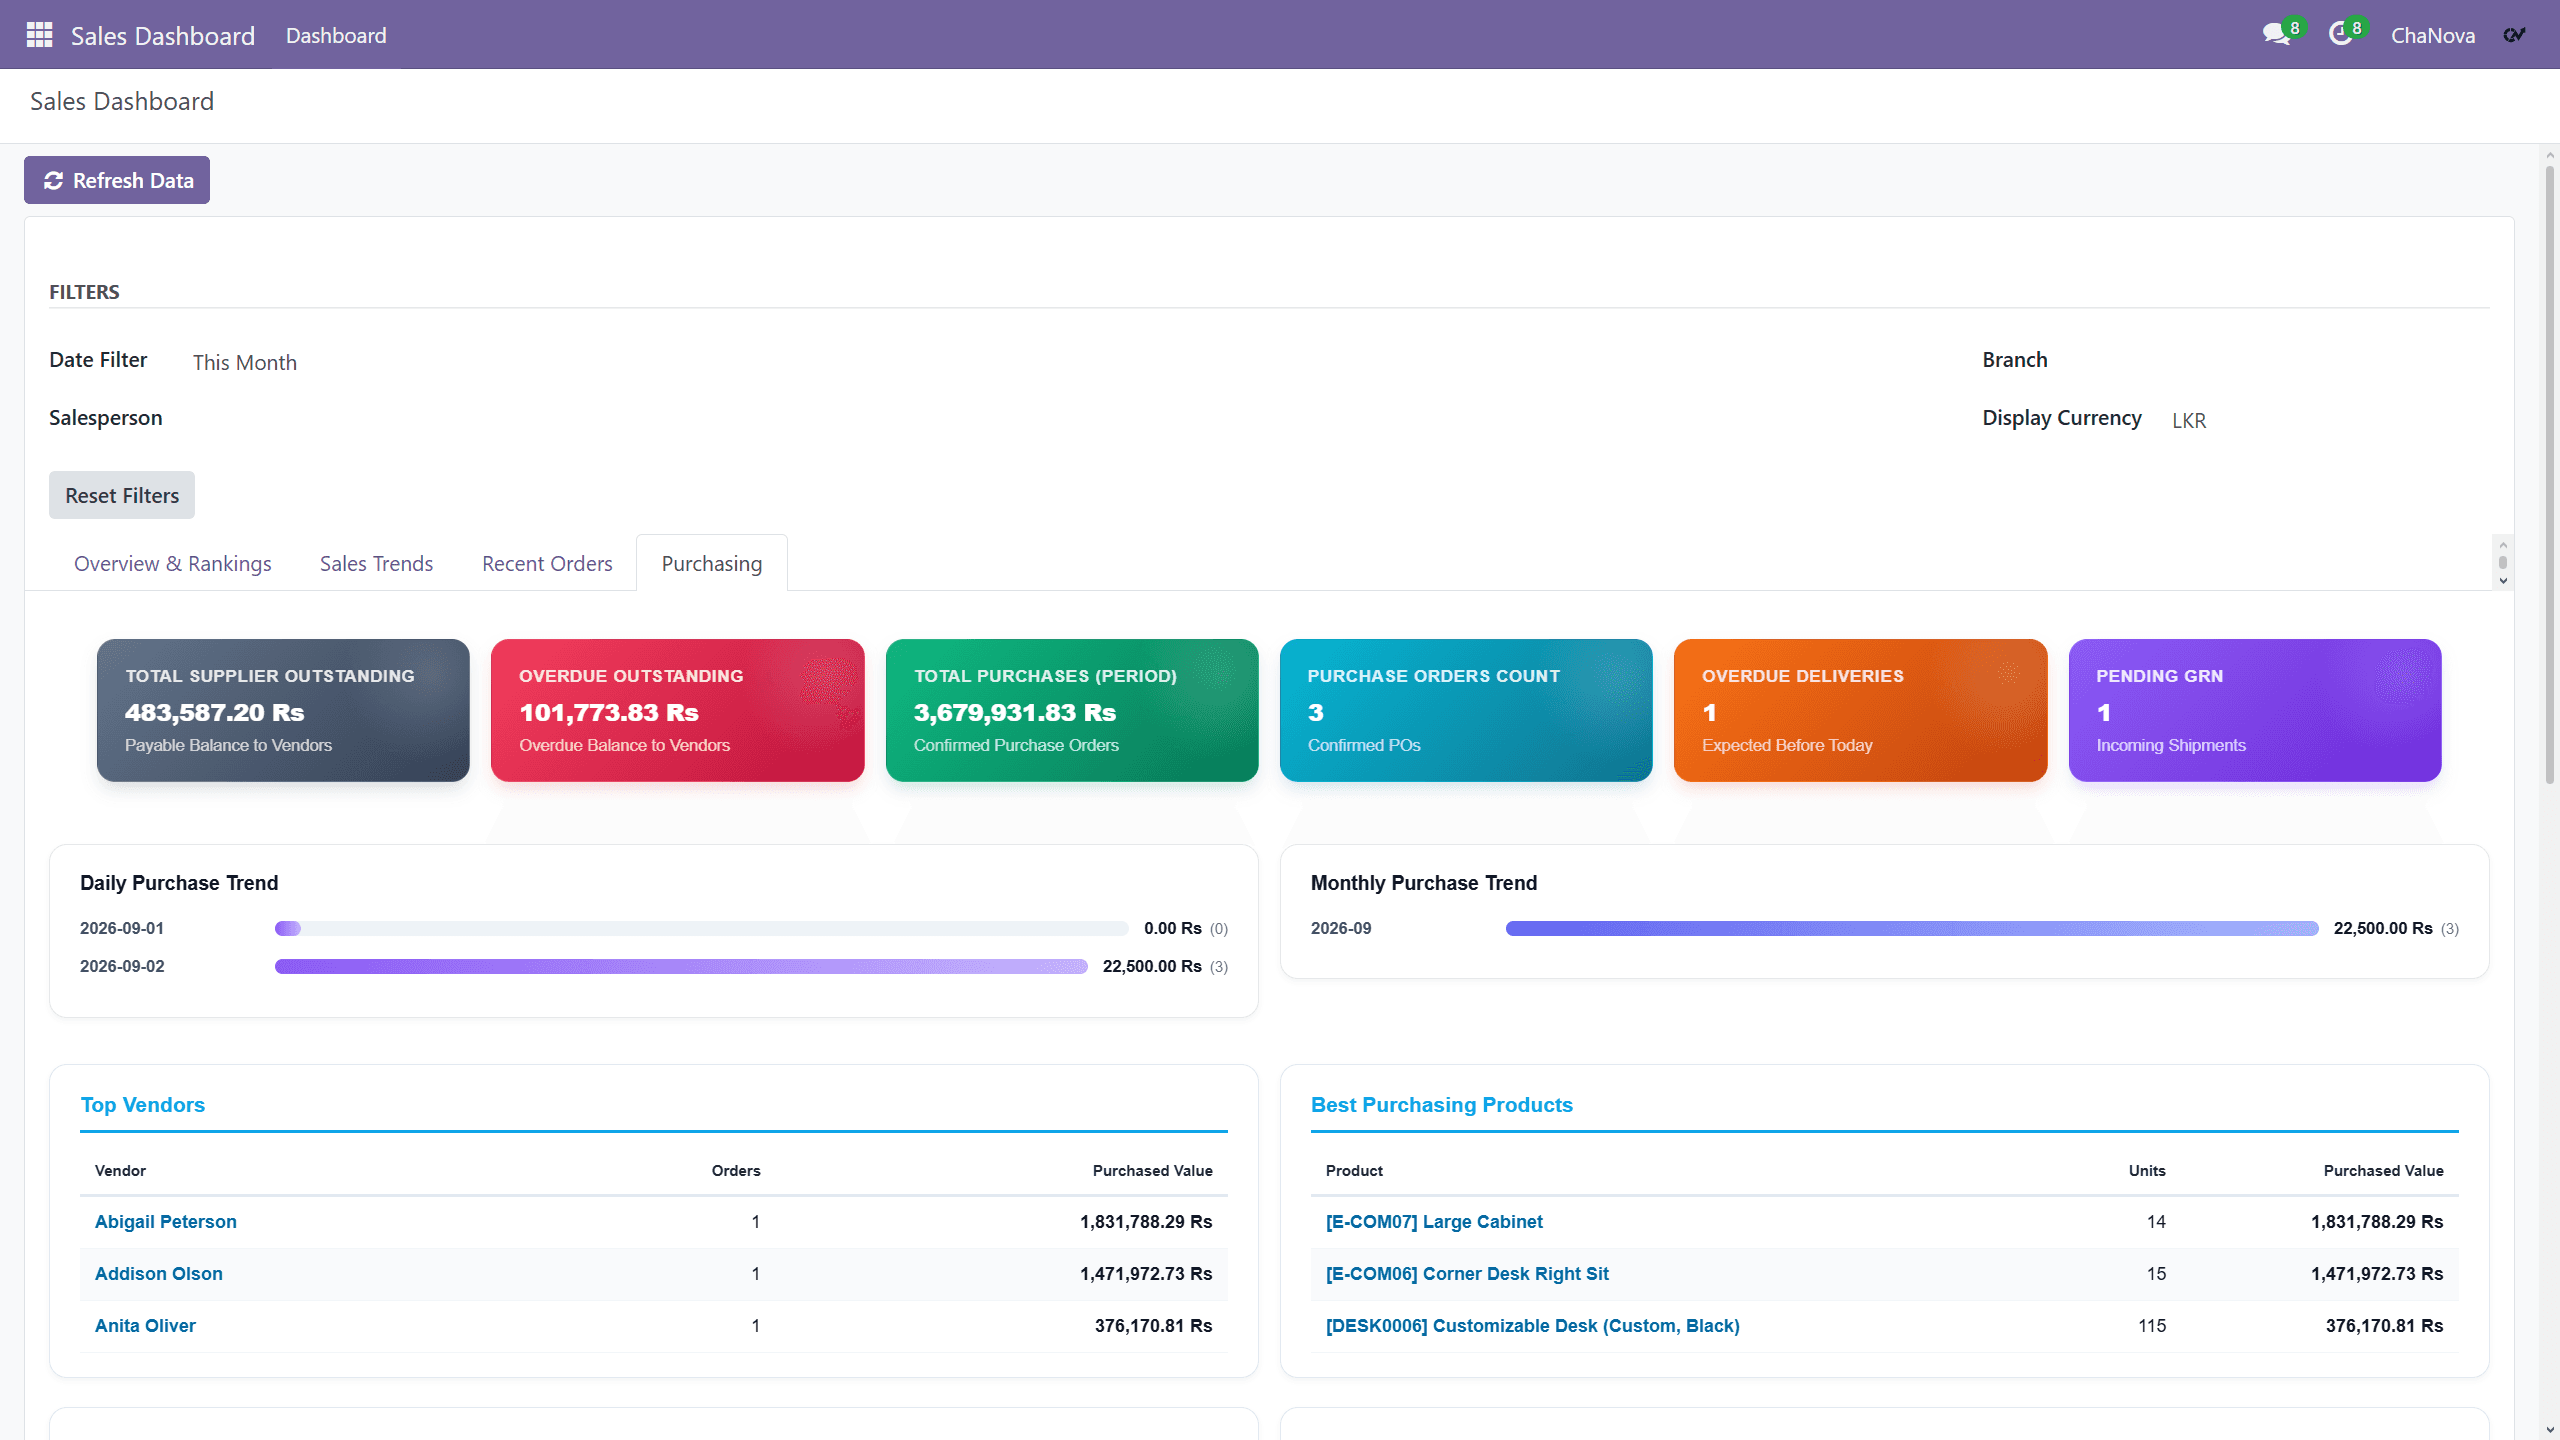The image size is (2560, 1440).
Task: Click the refresh arrows icon
Action: [x=54, y=180]
